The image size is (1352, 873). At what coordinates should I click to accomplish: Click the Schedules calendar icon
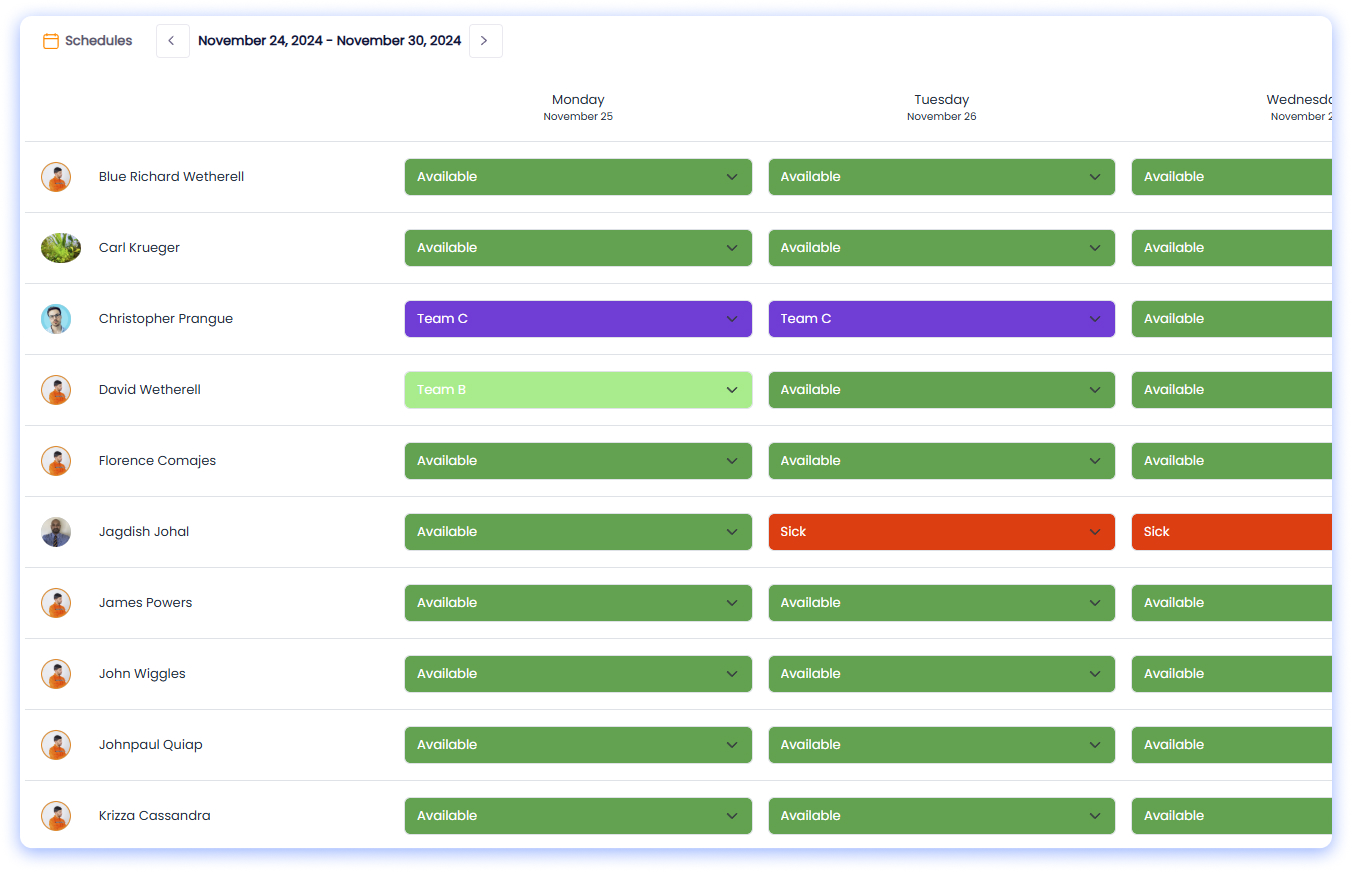click(50, 41)
